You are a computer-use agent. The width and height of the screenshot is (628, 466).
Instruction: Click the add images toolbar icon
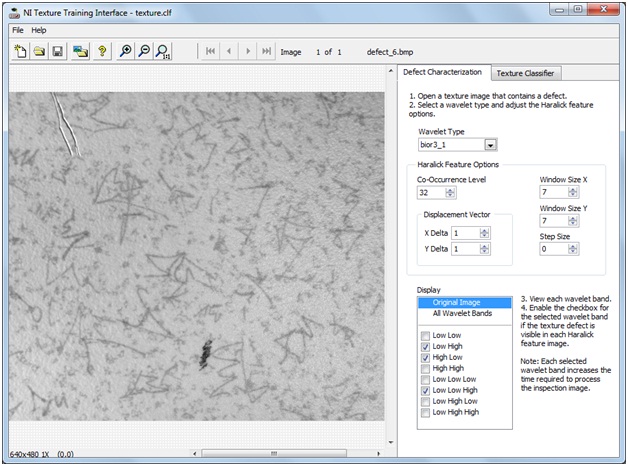point(81,52)
